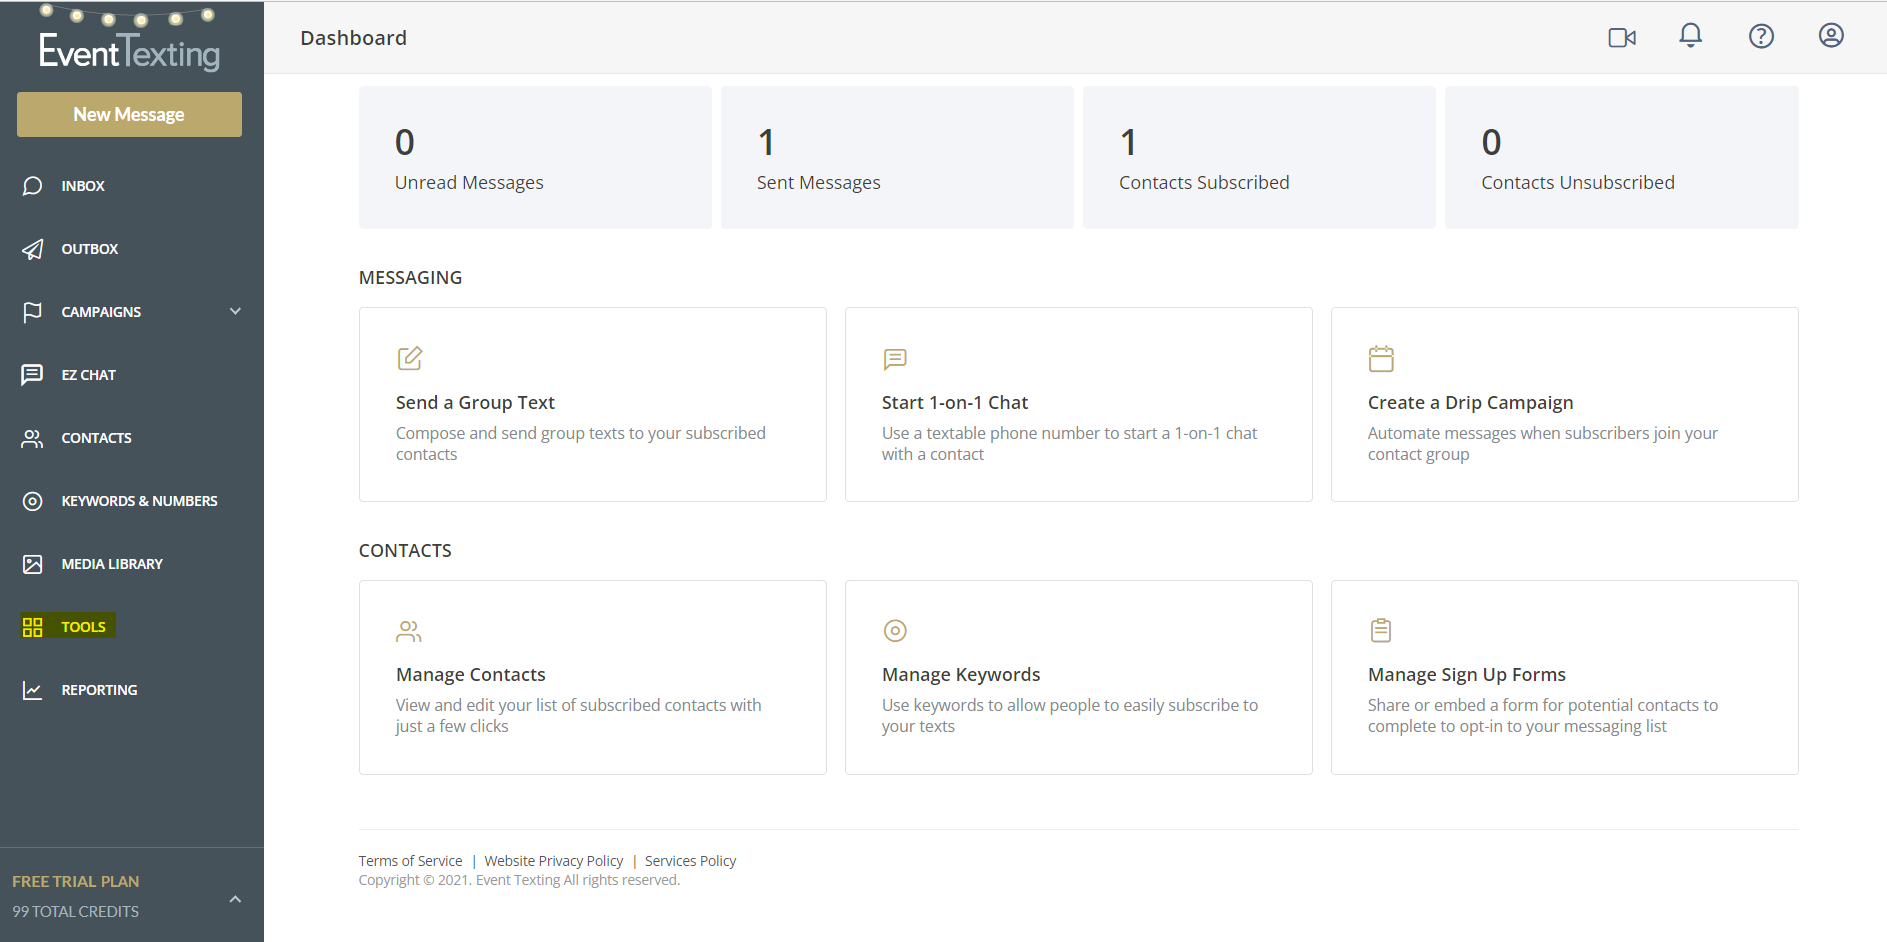The height and width of the screenshot is (942, 1887).
Task: Open Create a Drip Campaign title
Action: pyautogui.click(x=1471, y=402)
